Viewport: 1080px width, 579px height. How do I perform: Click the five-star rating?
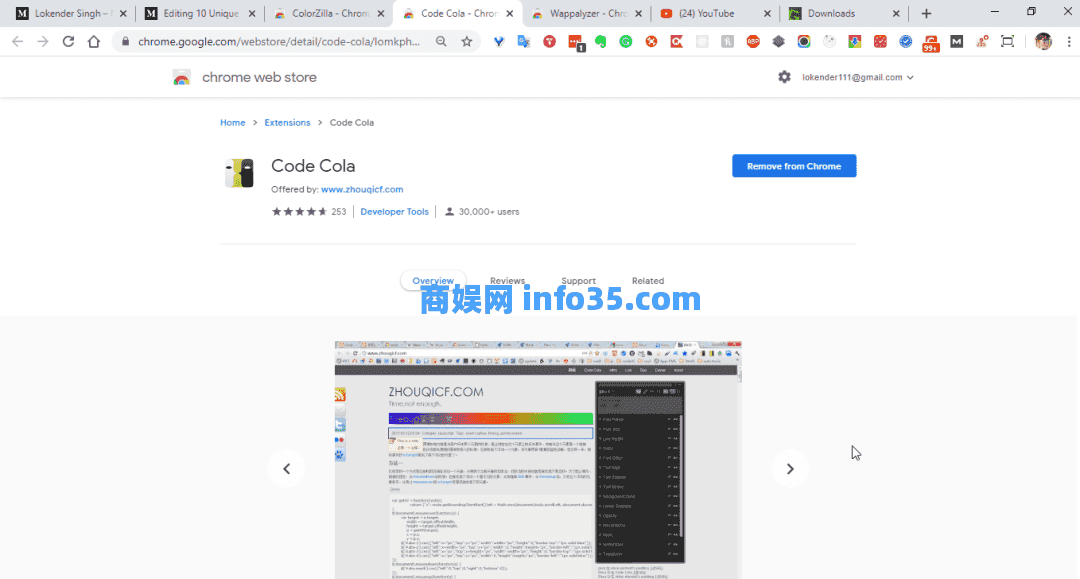click(x=299, y=212)
